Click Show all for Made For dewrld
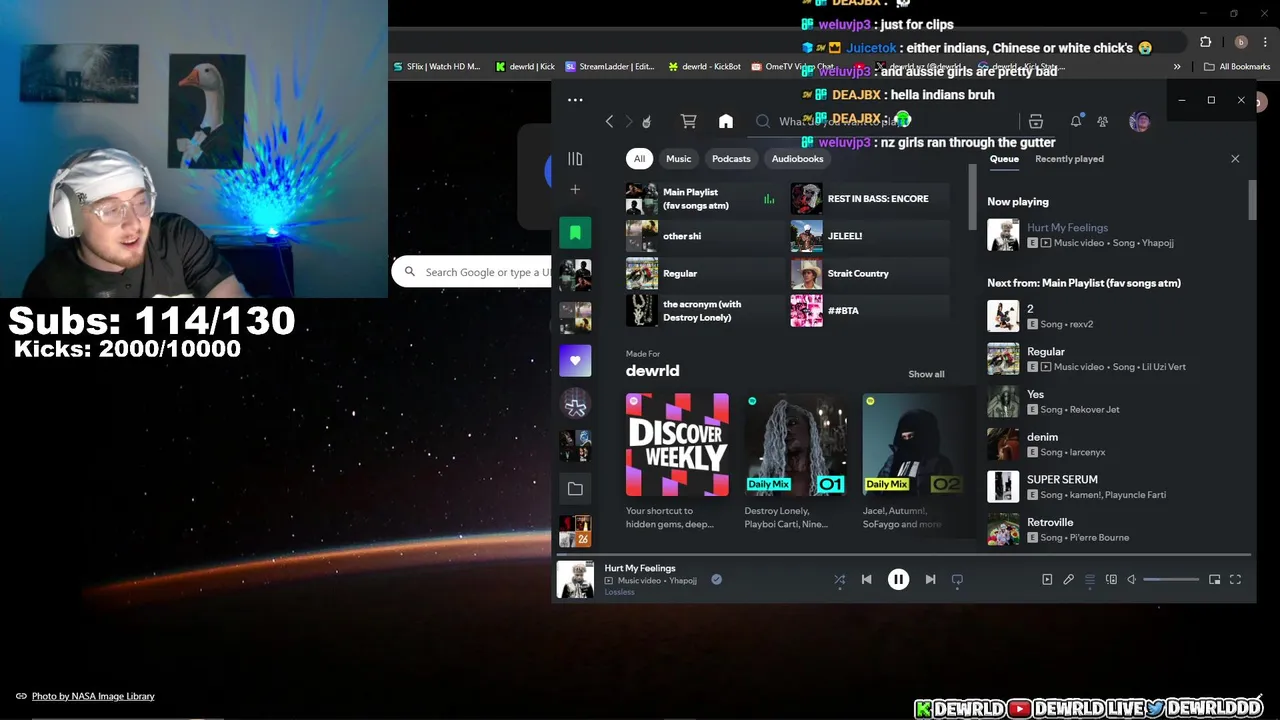 tap(926, 374)
